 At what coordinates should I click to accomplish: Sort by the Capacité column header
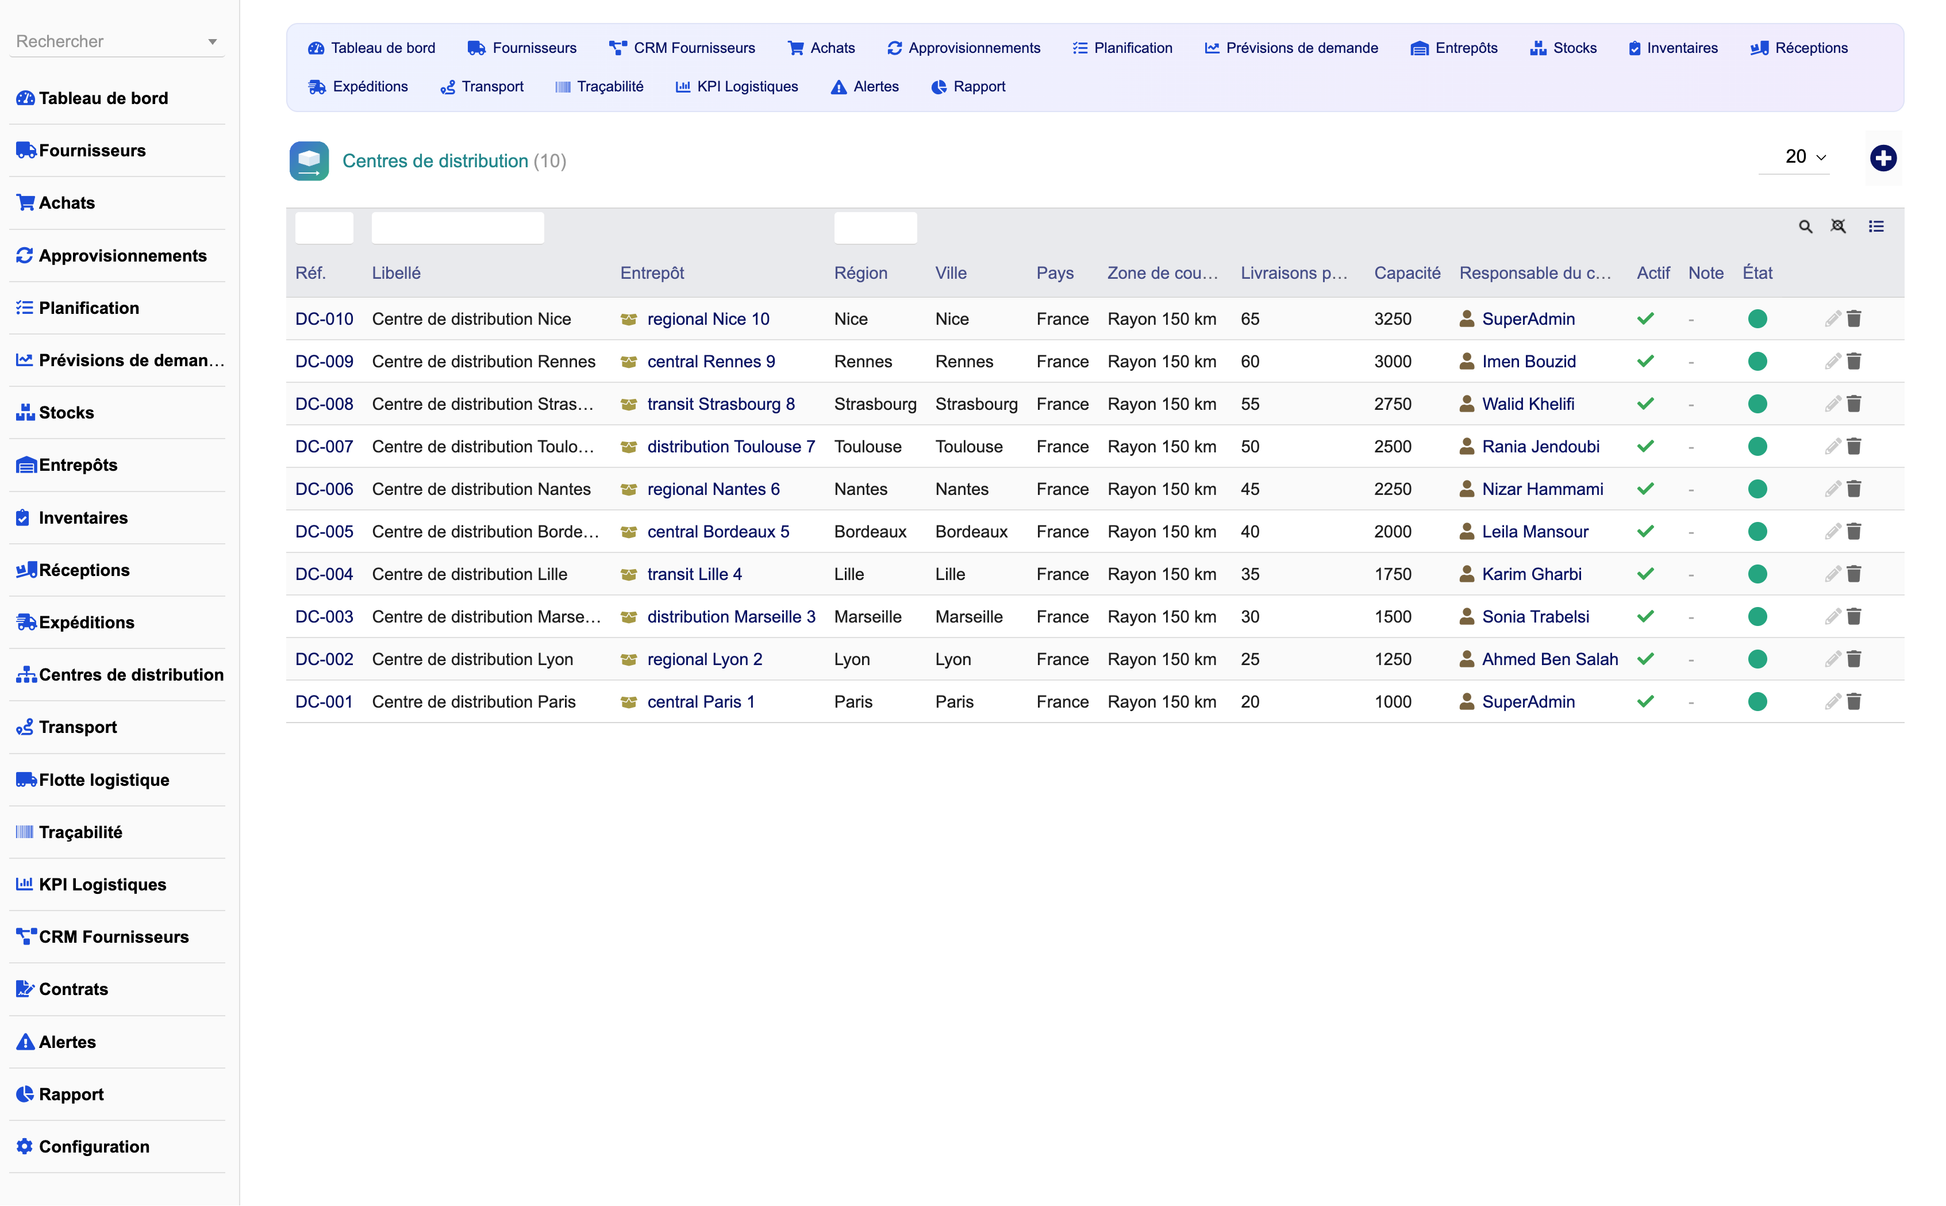pos(1407,273)
